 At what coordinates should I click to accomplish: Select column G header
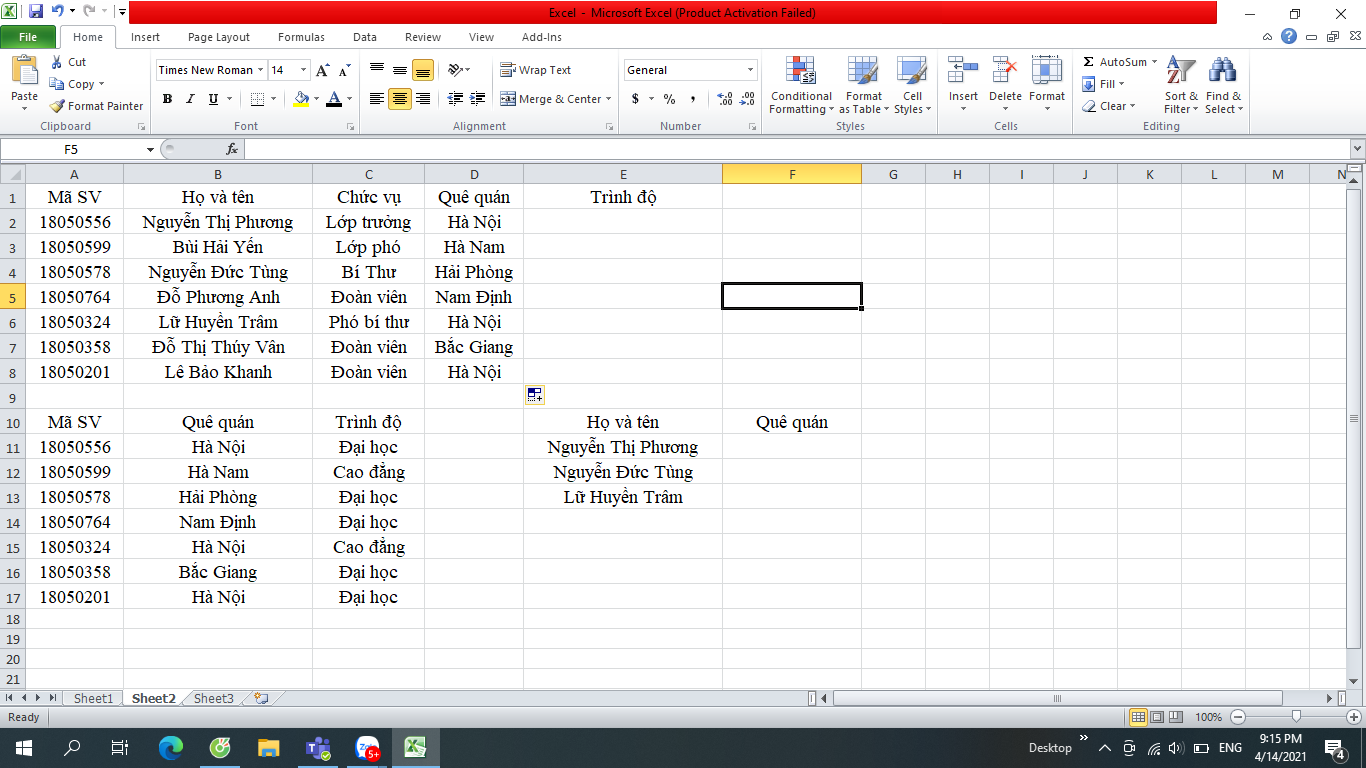click(893, 174)
